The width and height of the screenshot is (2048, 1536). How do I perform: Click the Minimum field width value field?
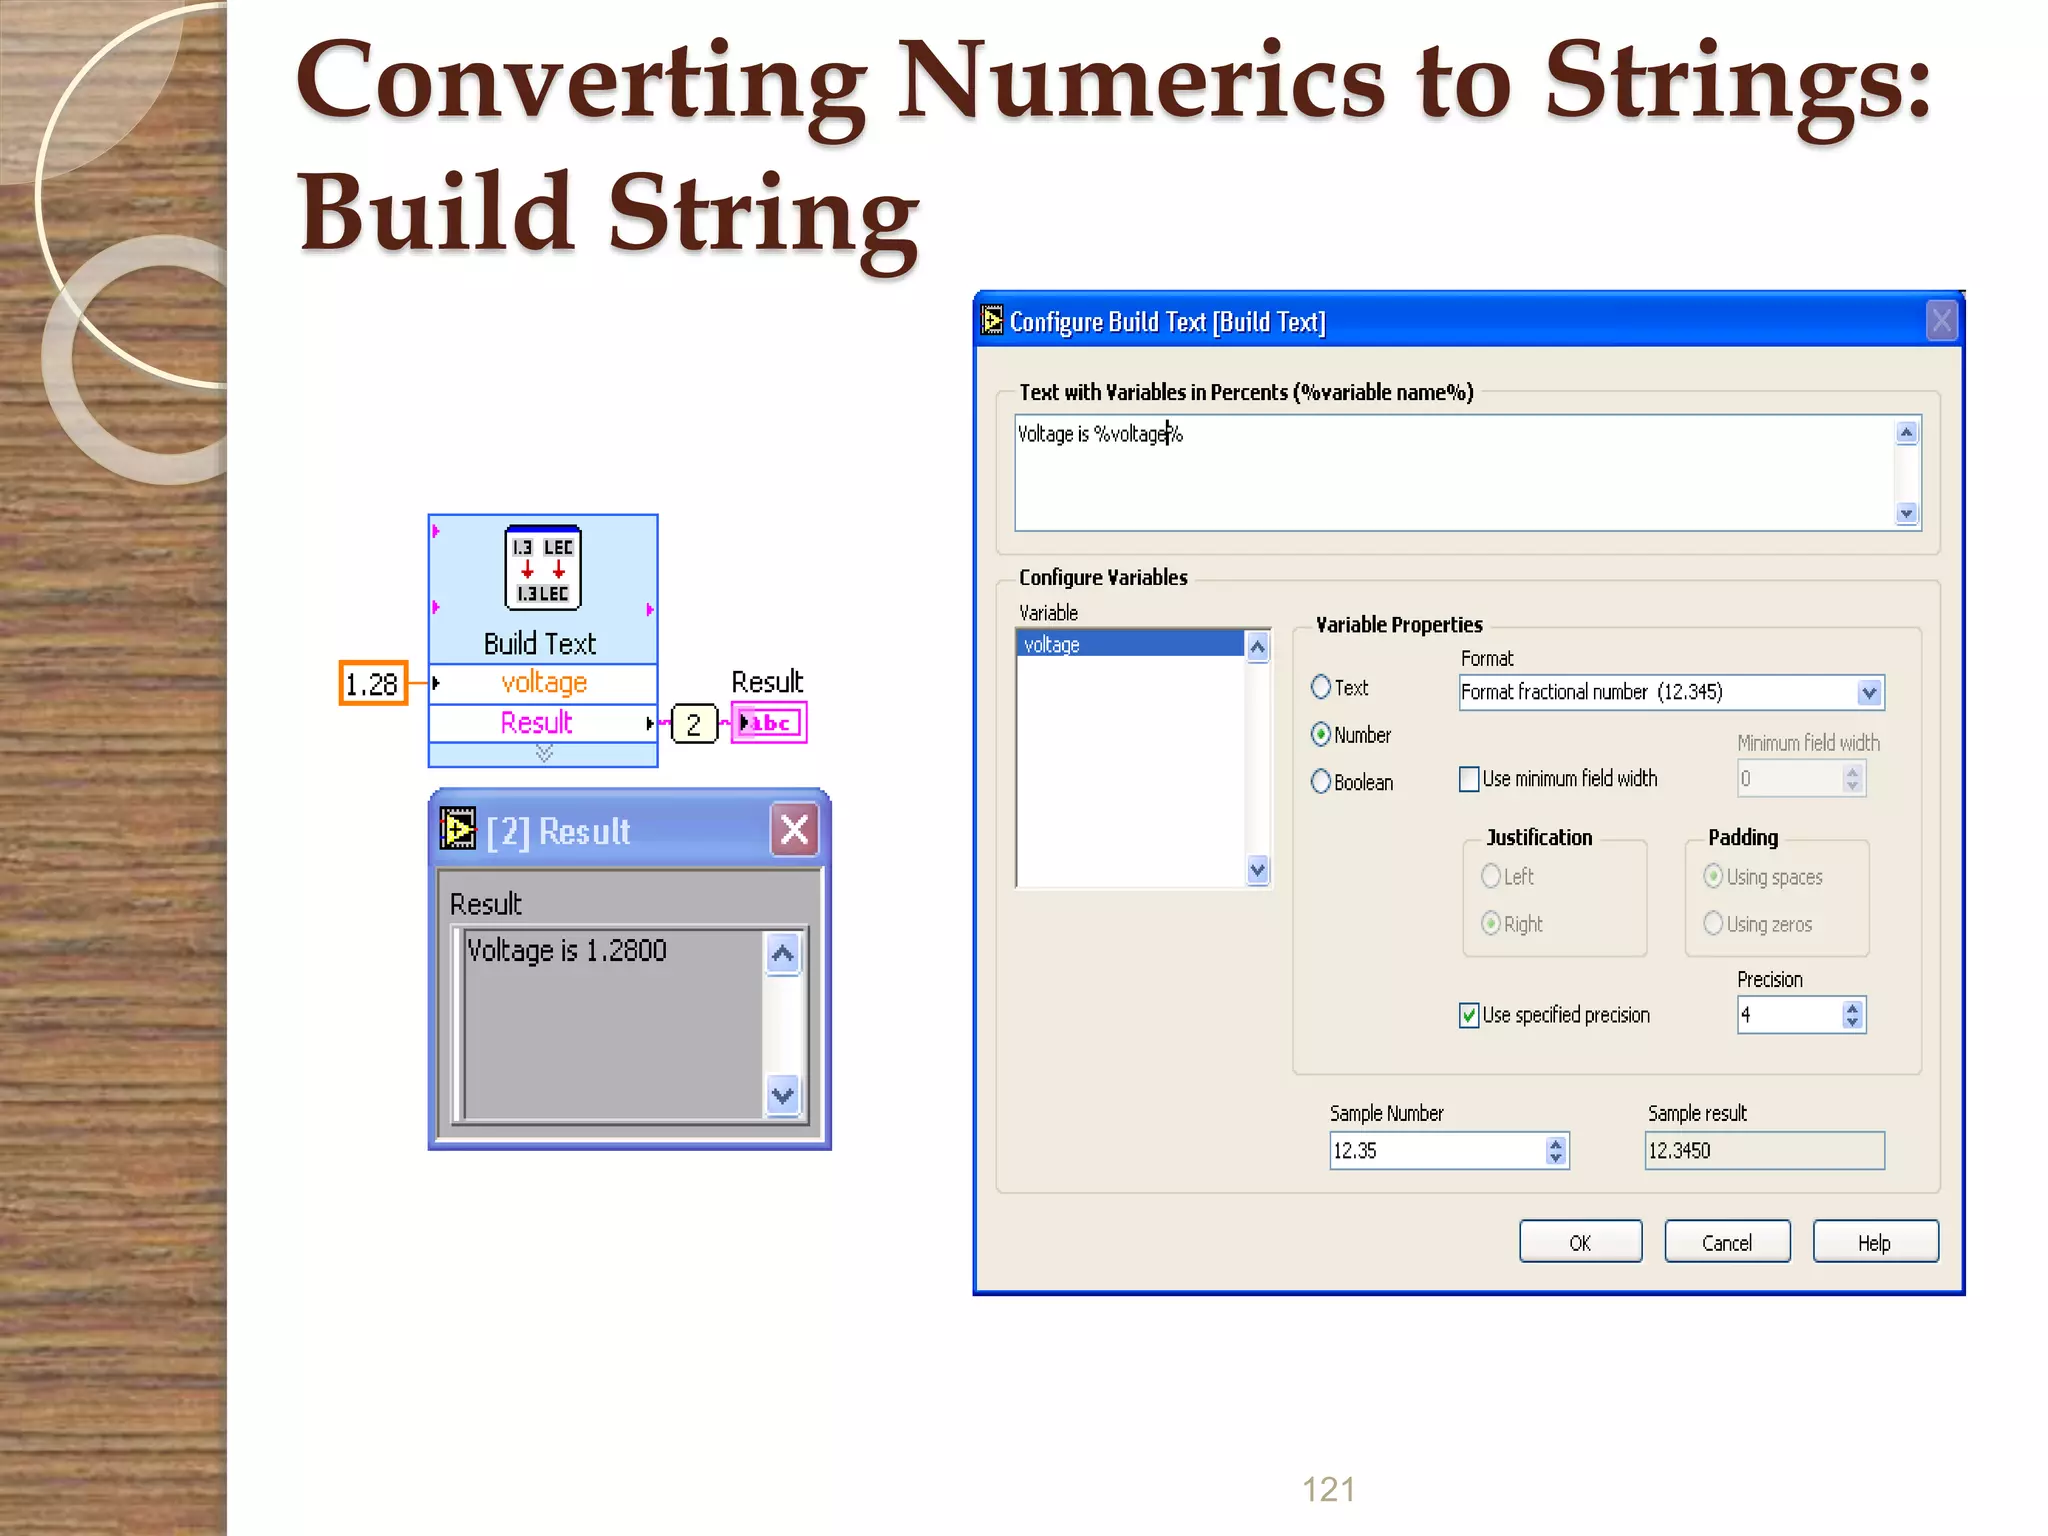tap(1790, 778)
